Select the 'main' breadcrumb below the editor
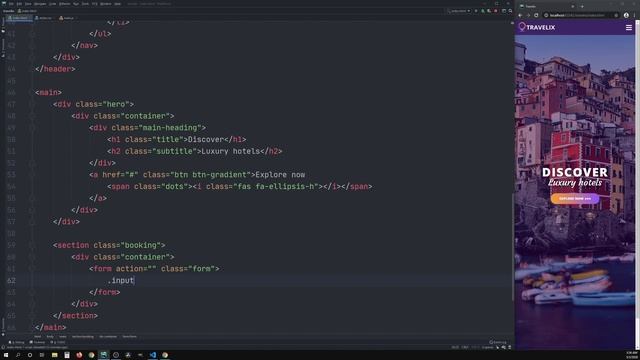Viewport: 640px width, 360px height. coord(63,337)
